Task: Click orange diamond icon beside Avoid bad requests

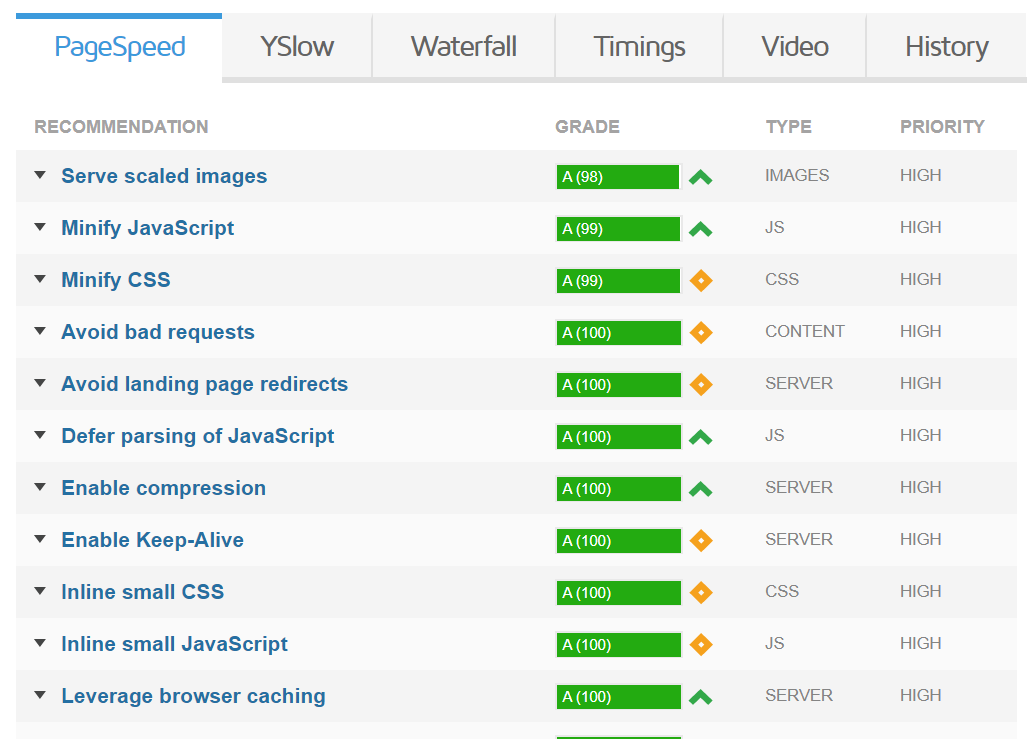Action: pos(701,333)
